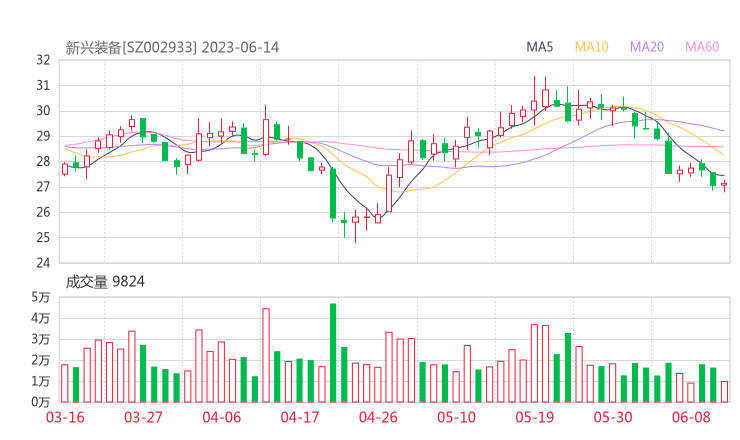Click the price axis value 31
The image size is (740, 440).
click(43, 85)
